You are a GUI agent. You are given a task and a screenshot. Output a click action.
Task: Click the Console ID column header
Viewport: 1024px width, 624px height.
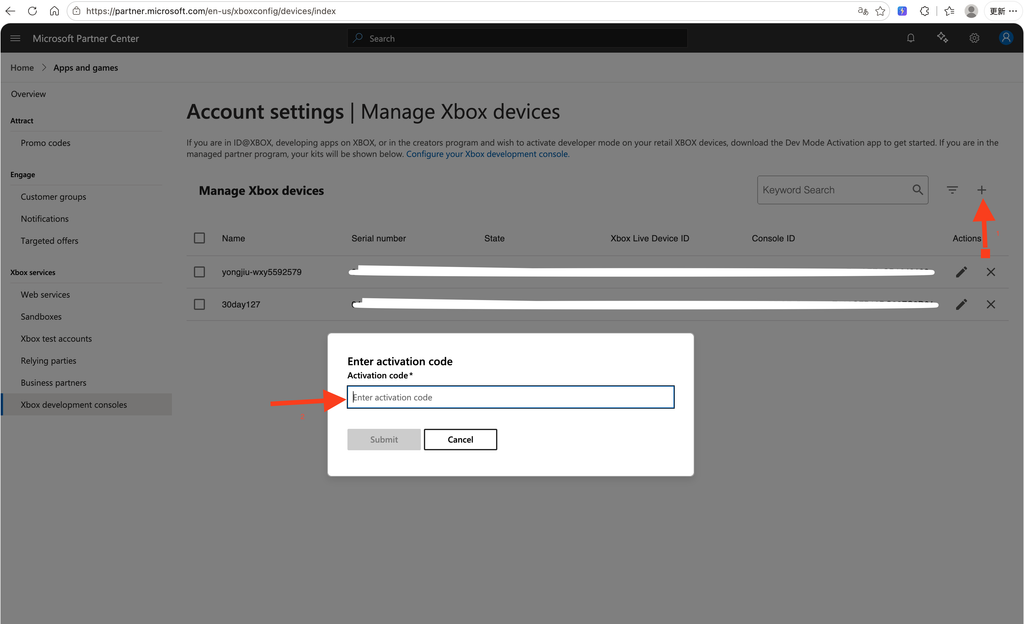[x=773, y=238]
